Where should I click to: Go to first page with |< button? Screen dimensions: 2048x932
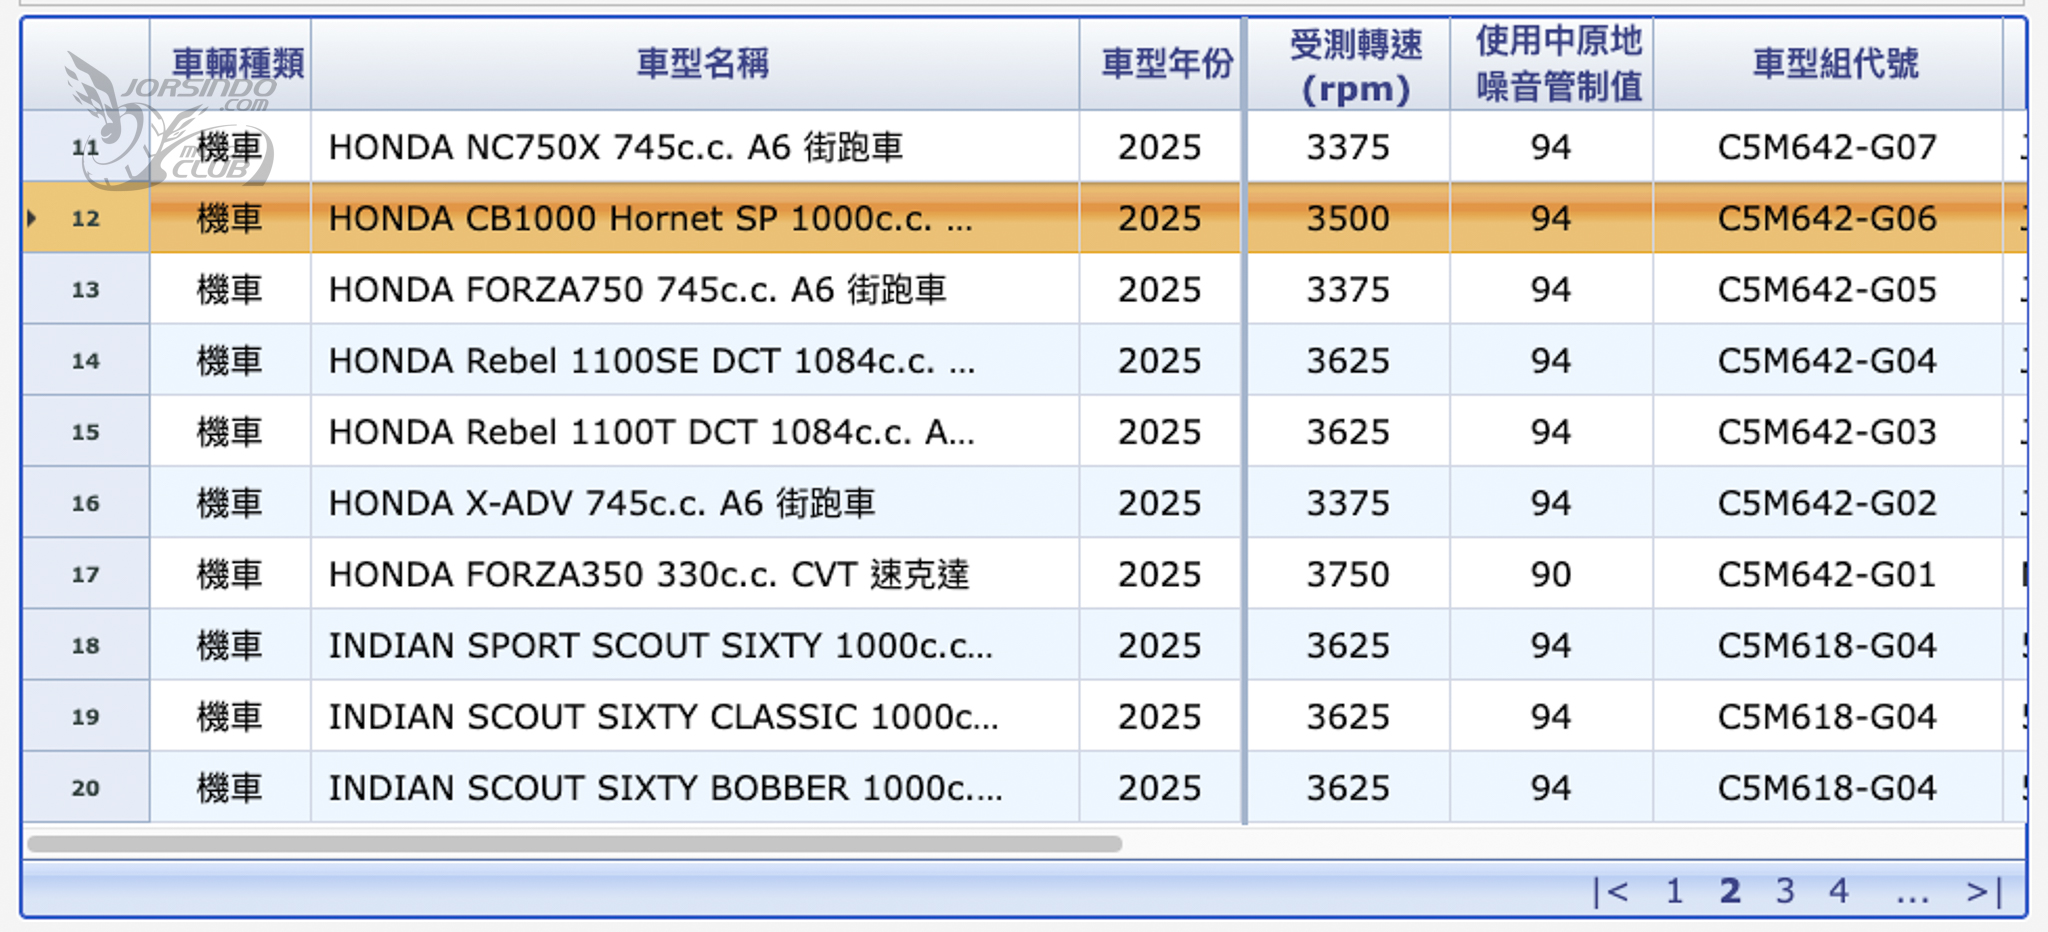coord(1611,890)
